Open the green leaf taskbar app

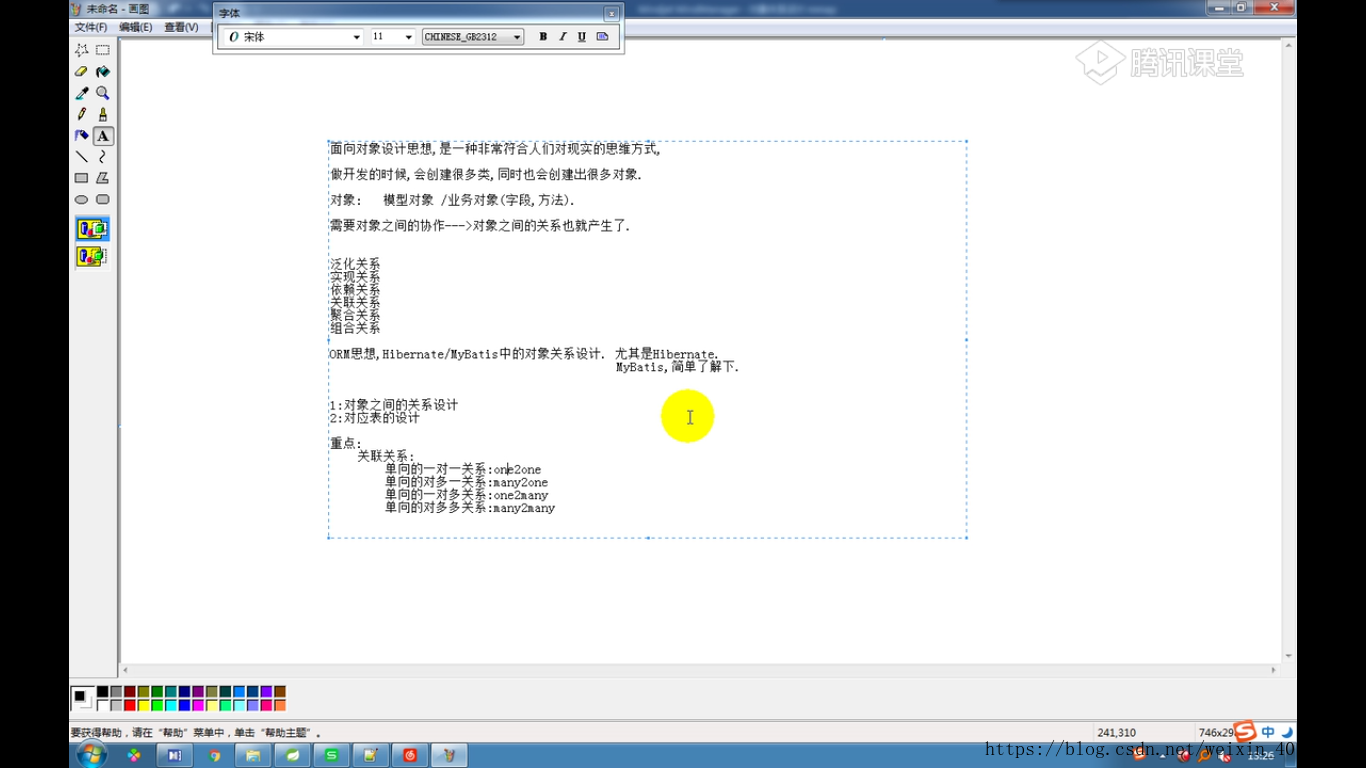292,755
